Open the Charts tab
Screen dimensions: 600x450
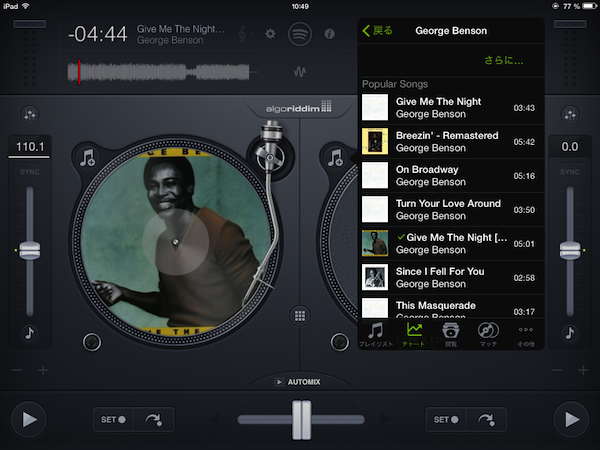(414, 334)
